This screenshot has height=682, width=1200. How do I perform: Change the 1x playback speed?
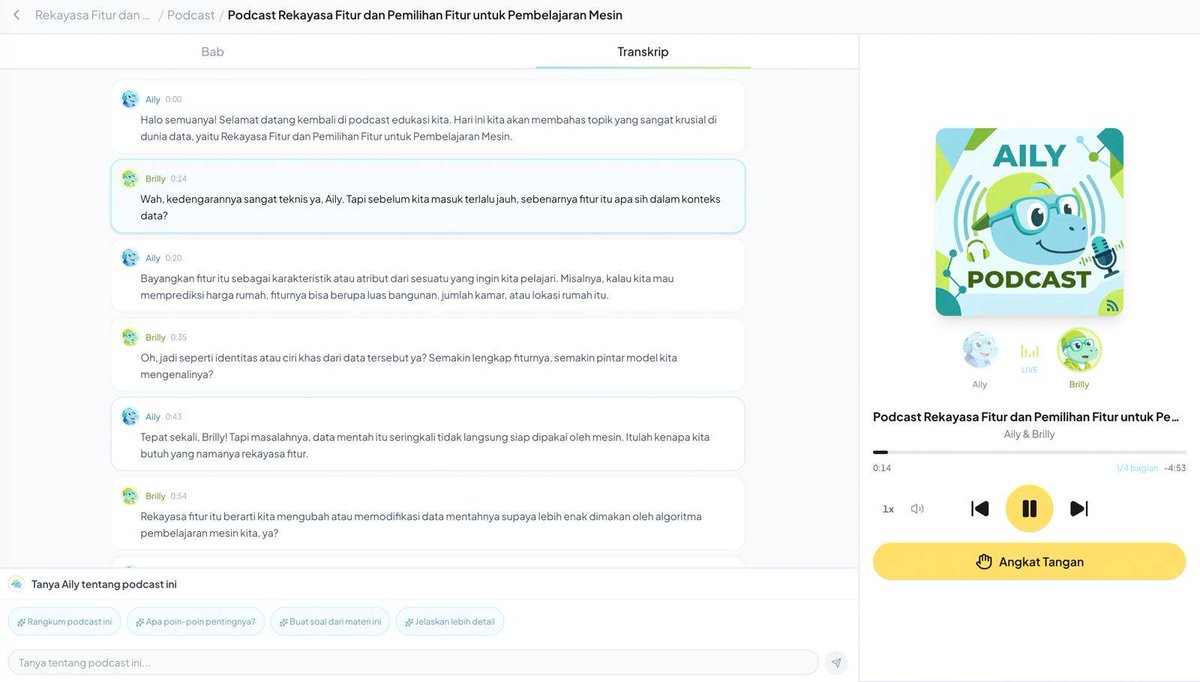coord(888,509)
